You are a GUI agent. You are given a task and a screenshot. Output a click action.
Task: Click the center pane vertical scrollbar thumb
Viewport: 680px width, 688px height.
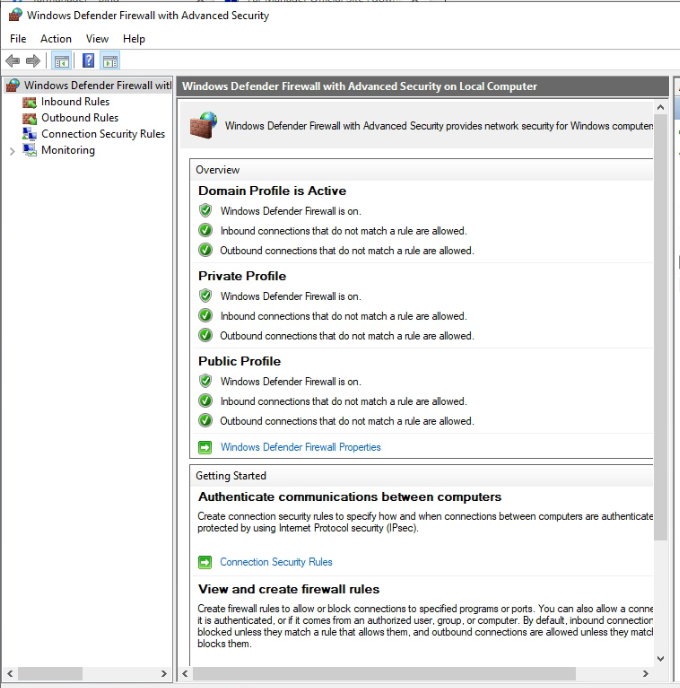660,327
